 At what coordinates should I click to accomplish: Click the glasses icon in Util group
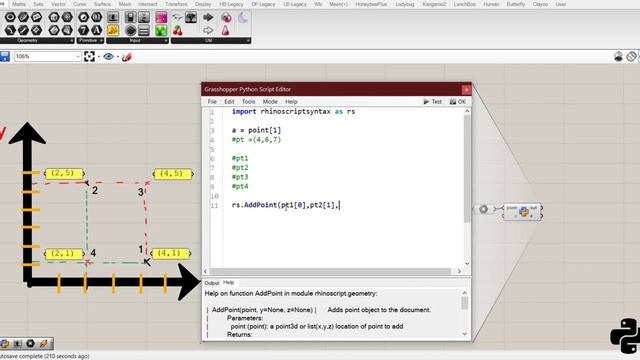pyautogui.click(x=177, y=17)
